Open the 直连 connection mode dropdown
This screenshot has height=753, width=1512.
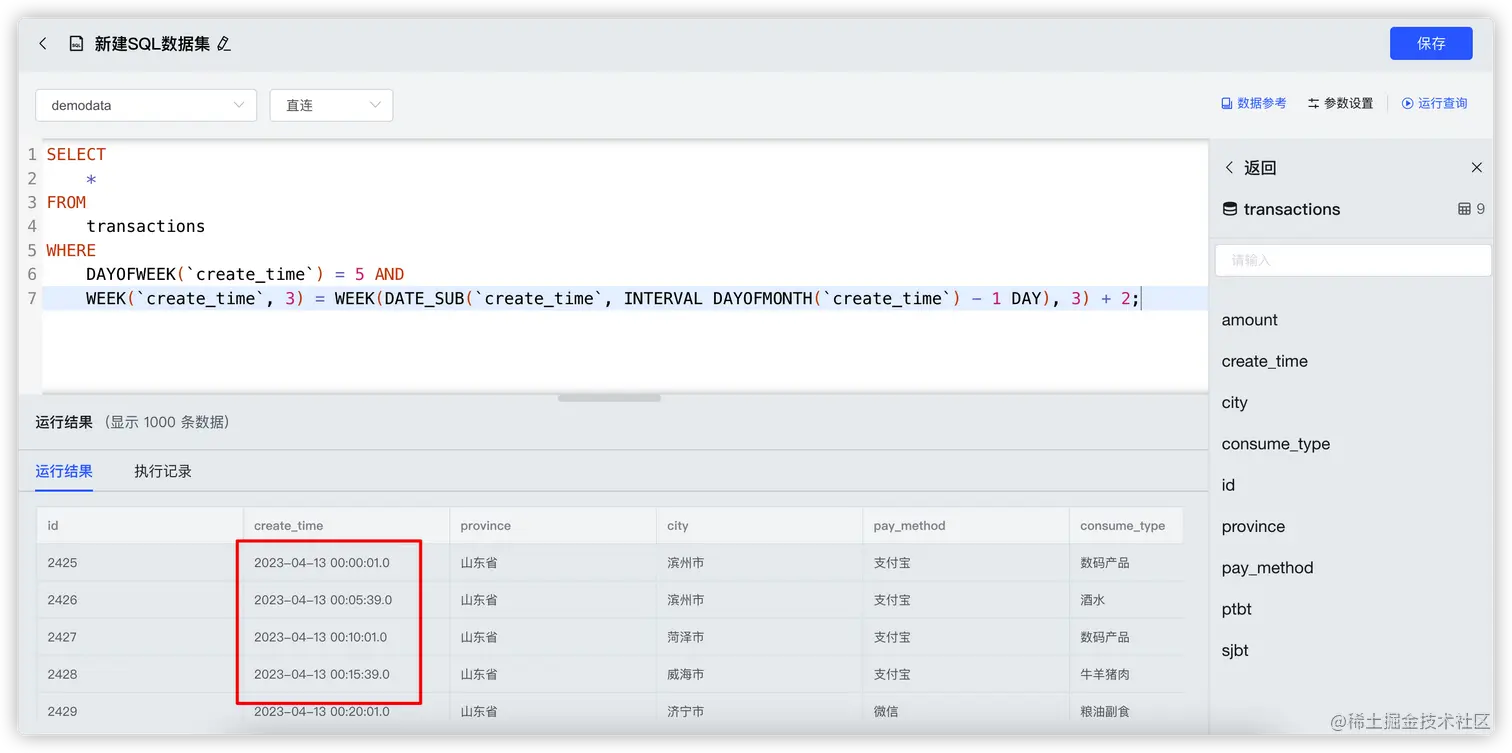point(331,105)
